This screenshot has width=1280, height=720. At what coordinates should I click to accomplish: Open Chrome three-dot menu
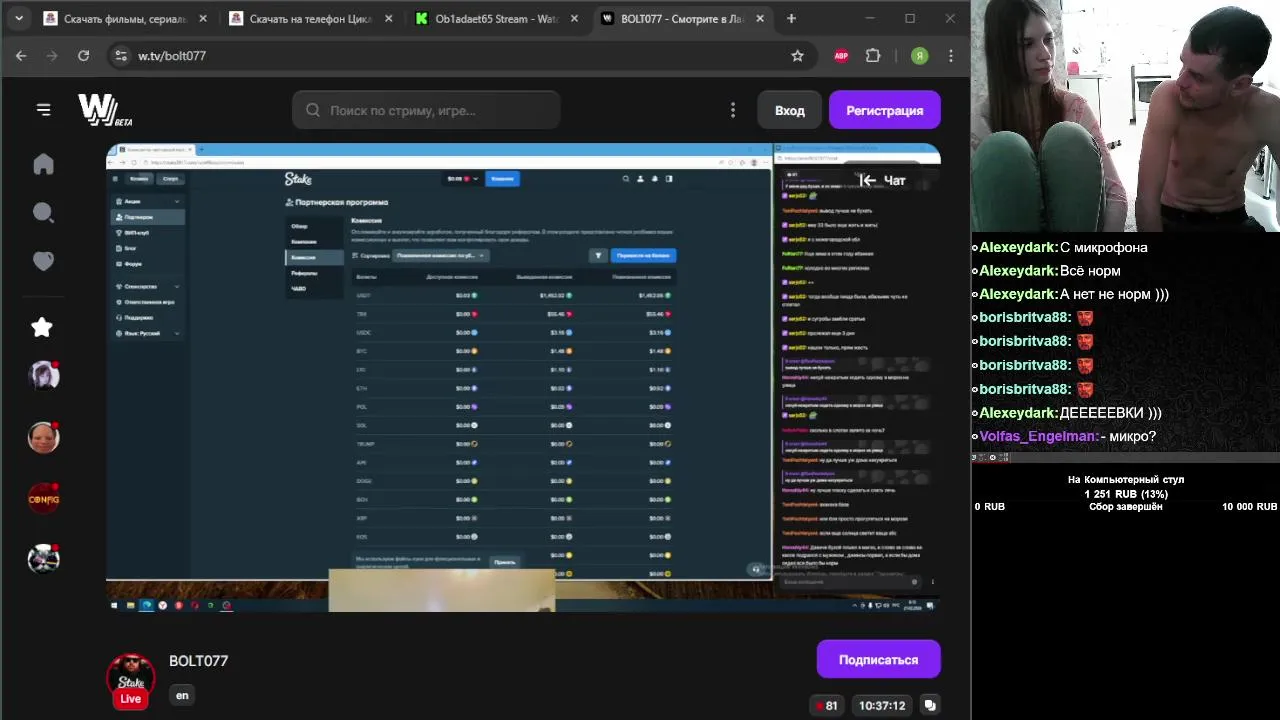[x=951, y=56]
